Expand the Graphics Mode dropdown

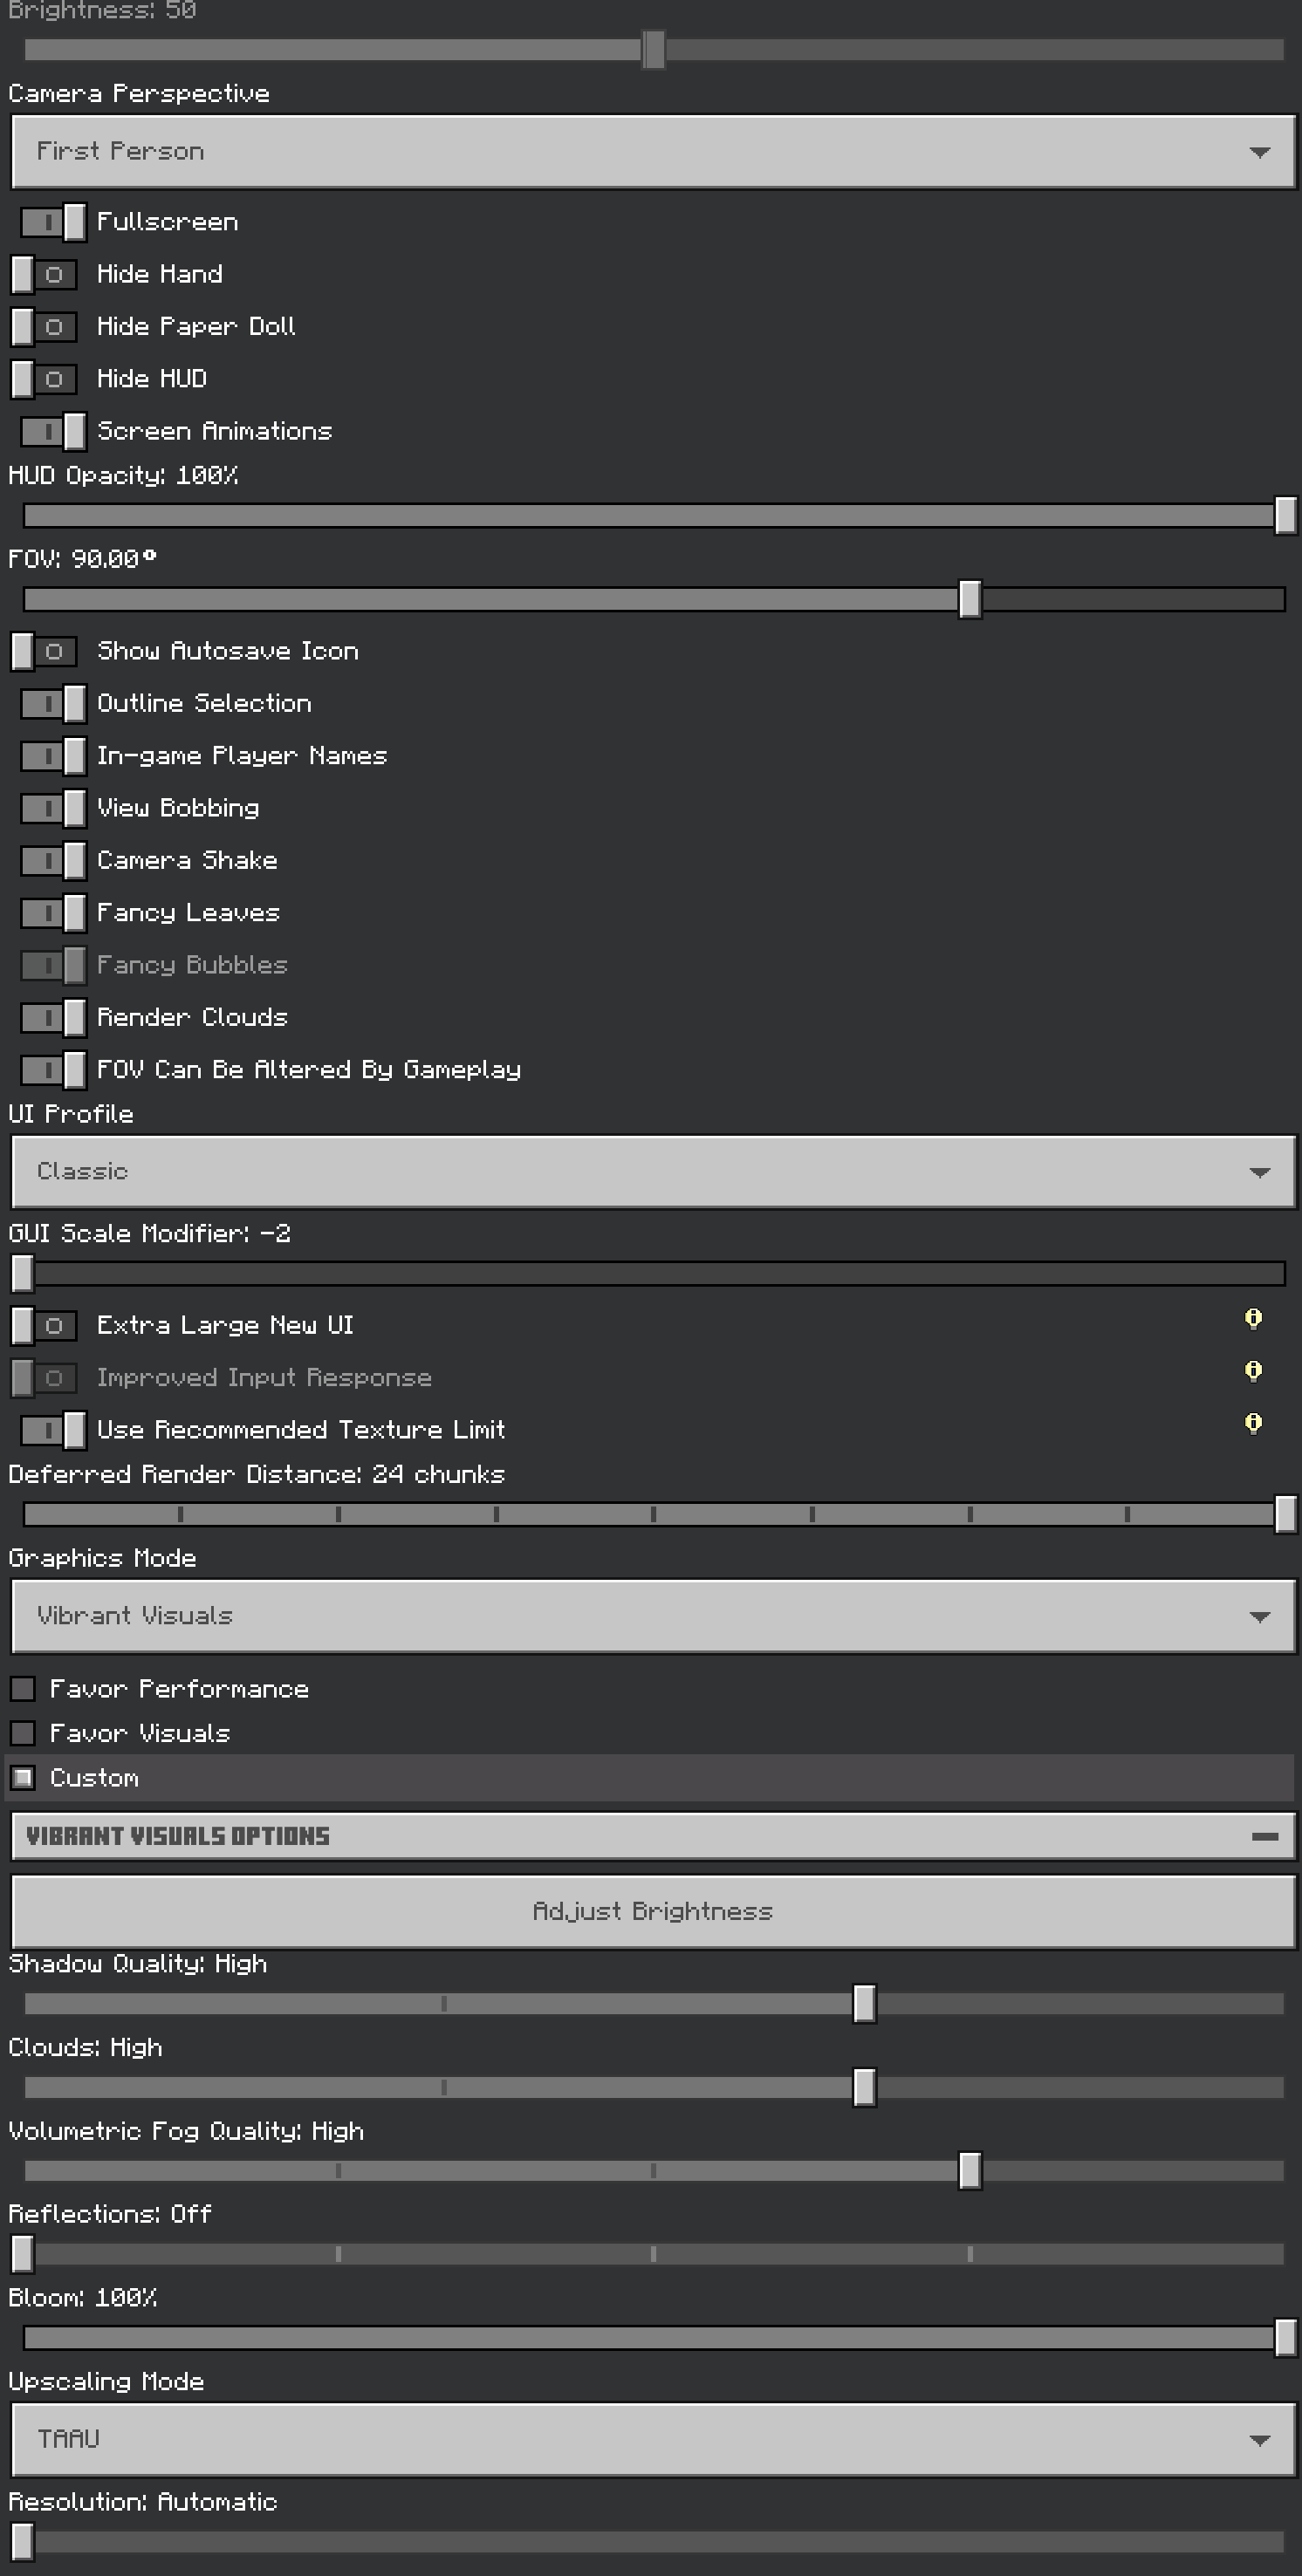point(652,1616)
